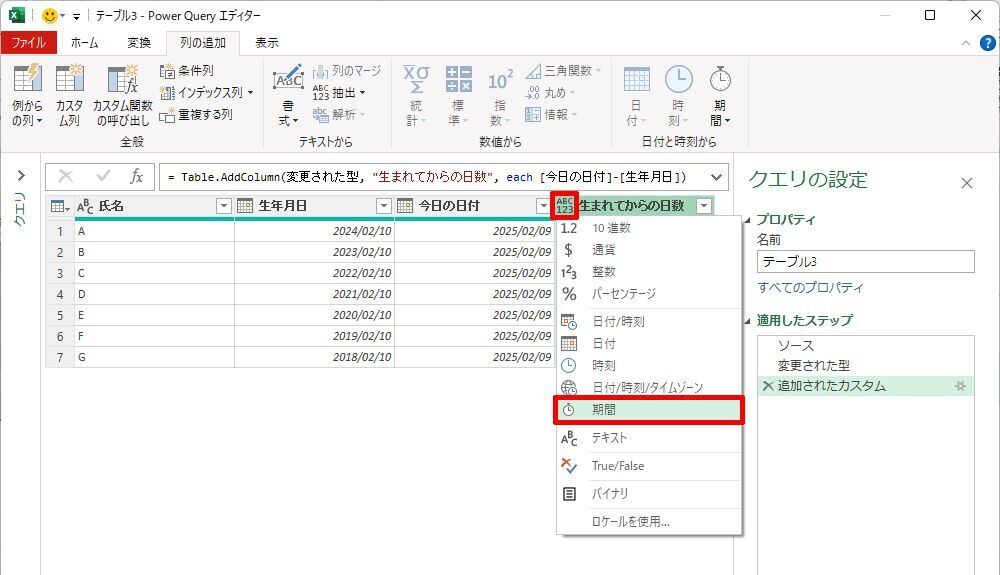Click ロケールを使用... menu entry
The width and height of the screenshot is (1000, 575).
pos(649,522)
